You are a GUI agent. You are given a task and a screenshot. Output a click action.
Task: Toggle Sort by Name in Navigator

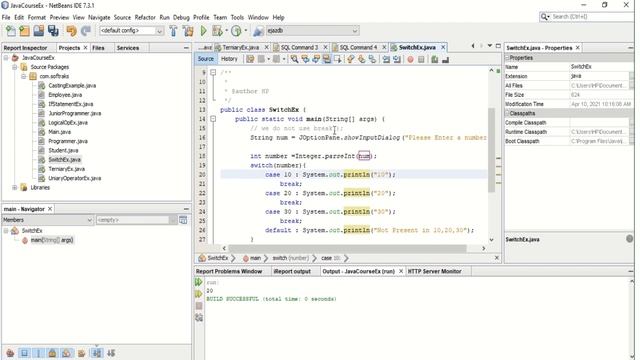97,353
